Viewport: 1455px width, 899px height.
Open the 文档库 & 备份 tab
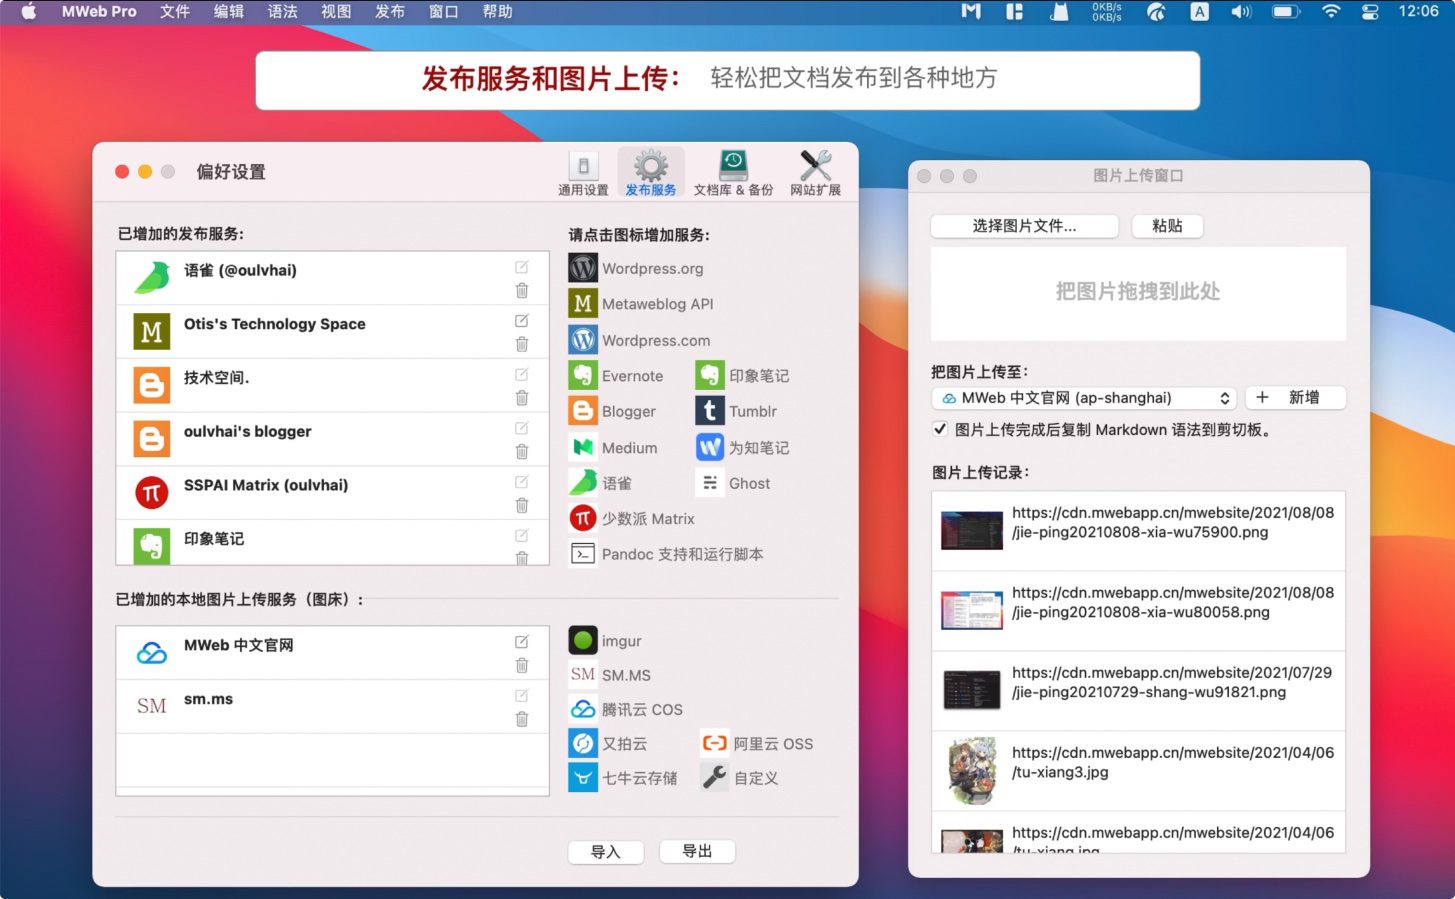(x=733, y=174)
